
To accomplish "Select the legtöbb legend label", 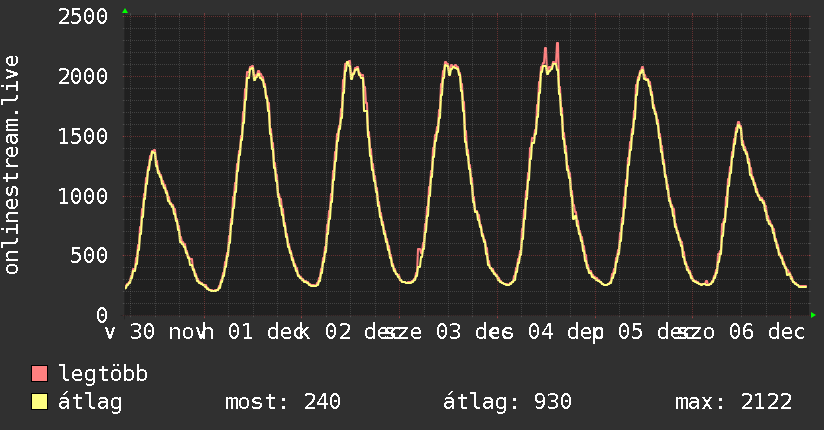I will click(x=104, y=375).
